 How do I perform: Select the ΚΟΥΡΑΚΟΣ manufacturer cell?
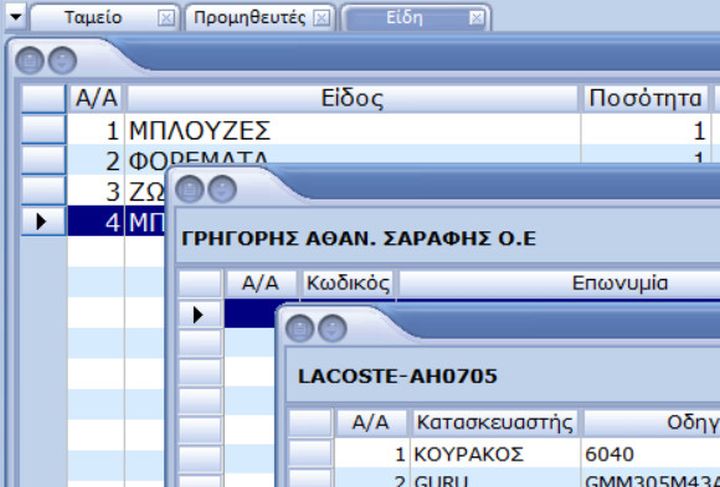point(495,454)
